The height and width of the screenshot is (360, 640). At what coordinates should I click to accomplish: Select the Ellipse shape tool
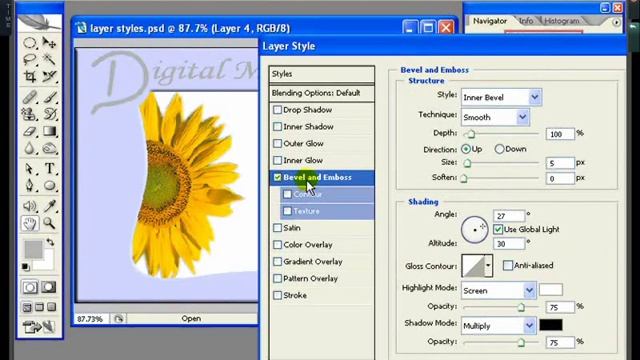(x=49, y=186)
